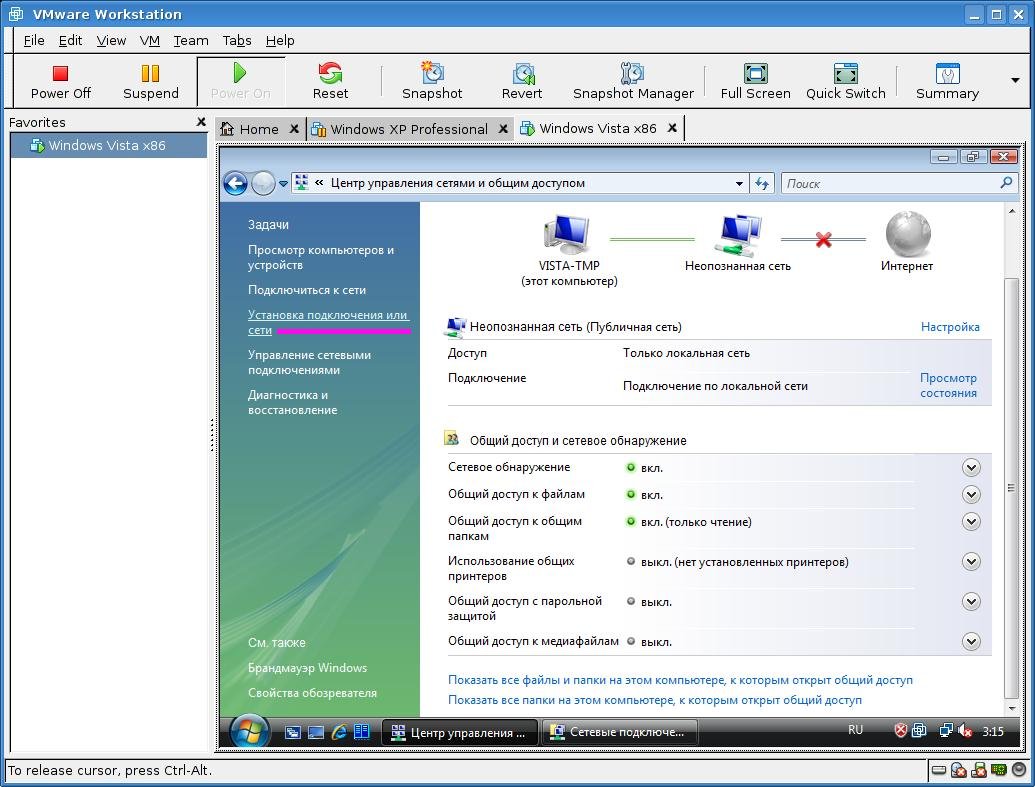1035x787 pixels.
Task: Click the RU language indicator
Action: pos(855,730)
